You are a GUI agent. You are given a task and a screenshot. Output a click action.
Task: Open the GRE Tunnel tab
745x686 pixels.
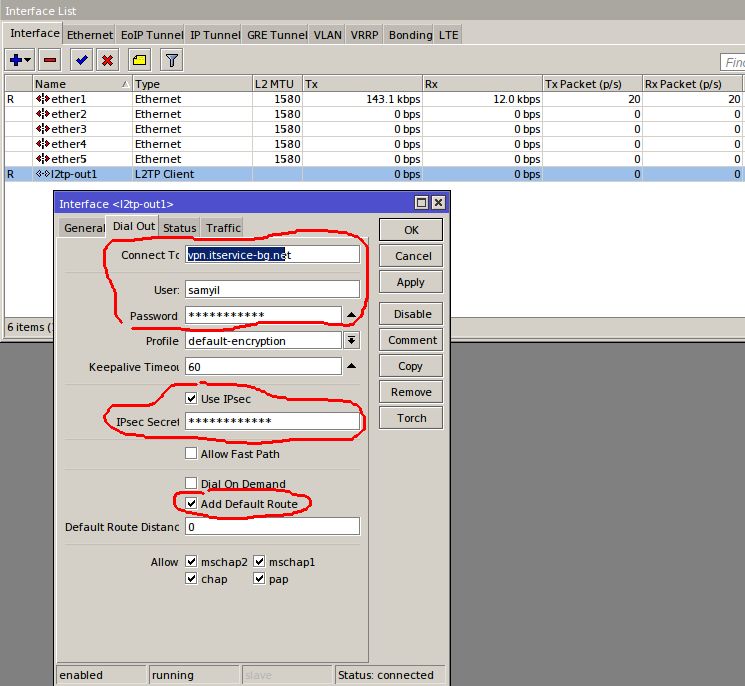pyautogui.click(x=277, y=35)
